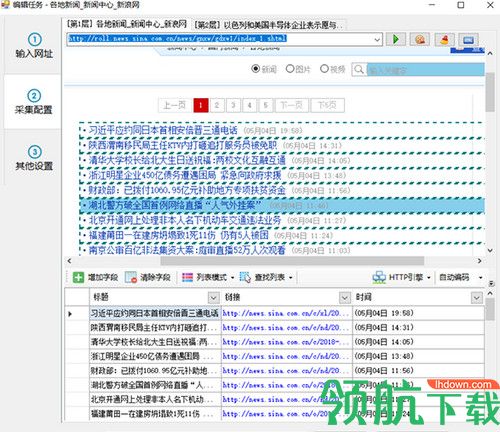The width and height of the screenshot is (500, 432).
Task: Select table title cell 财政部:已拨付1060.95亿元补助地
Action: tap(155, 371)
